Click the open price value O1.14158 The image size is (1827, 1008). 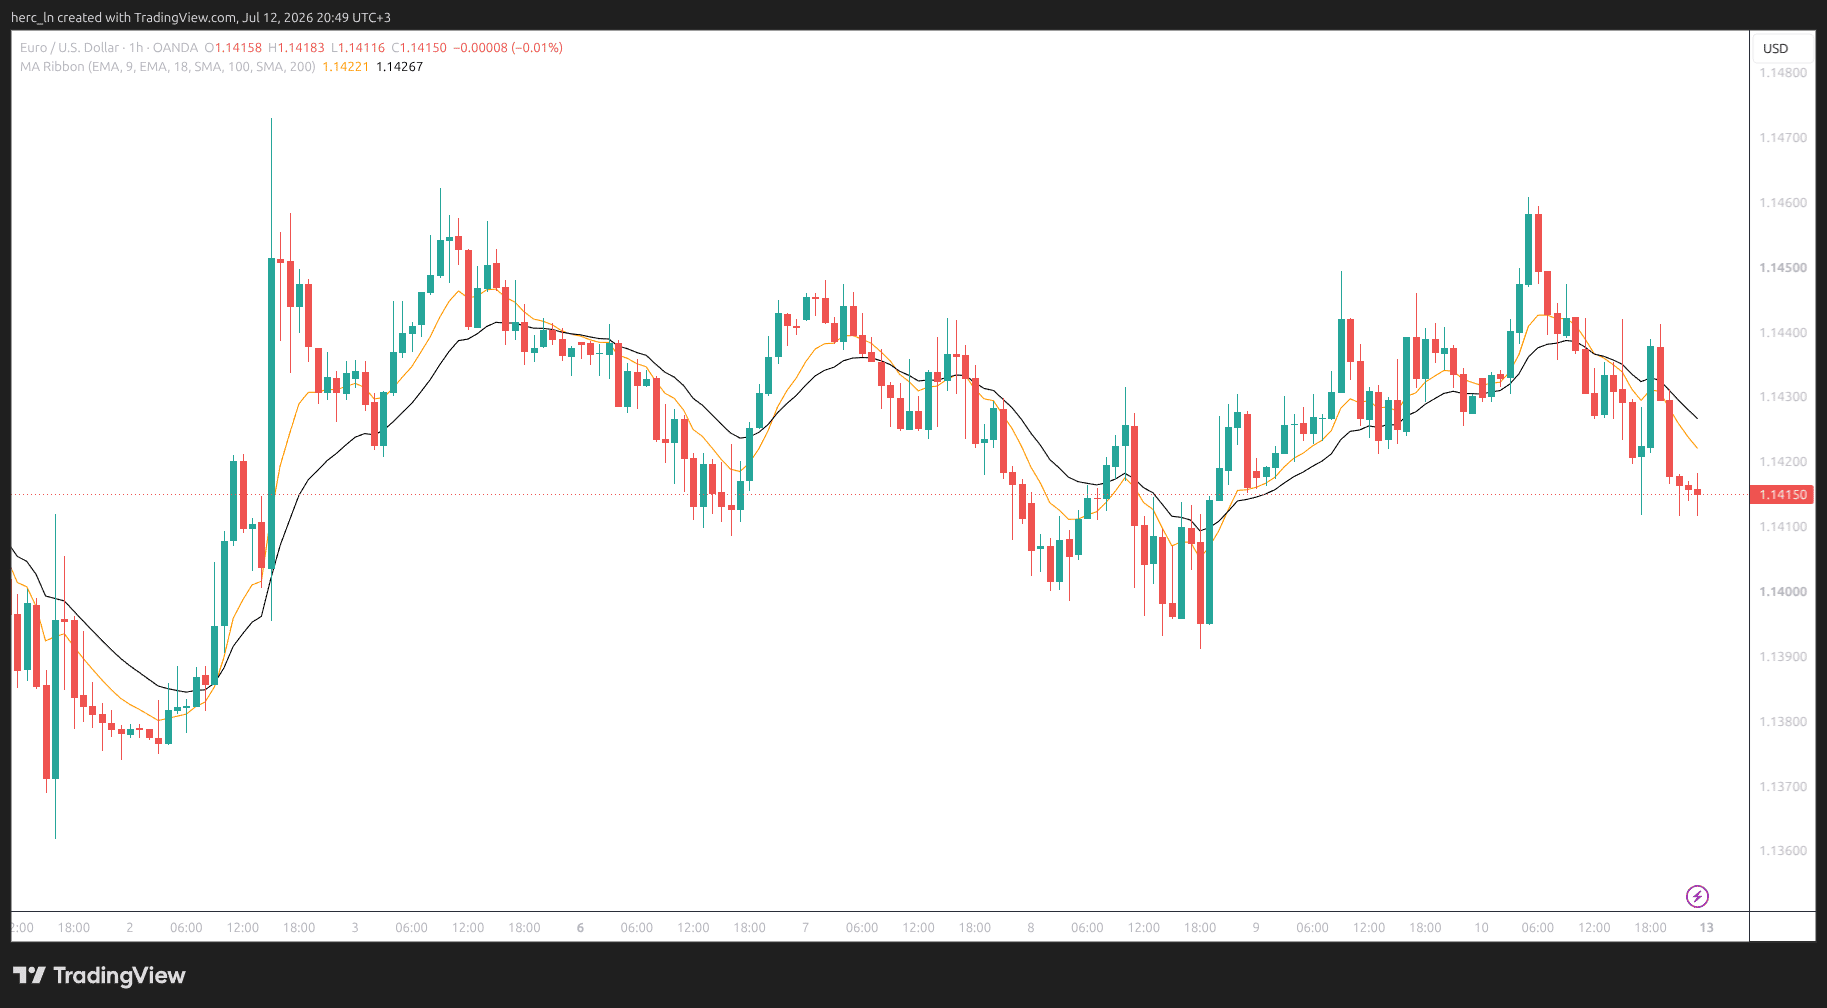(x=233, y=47)
